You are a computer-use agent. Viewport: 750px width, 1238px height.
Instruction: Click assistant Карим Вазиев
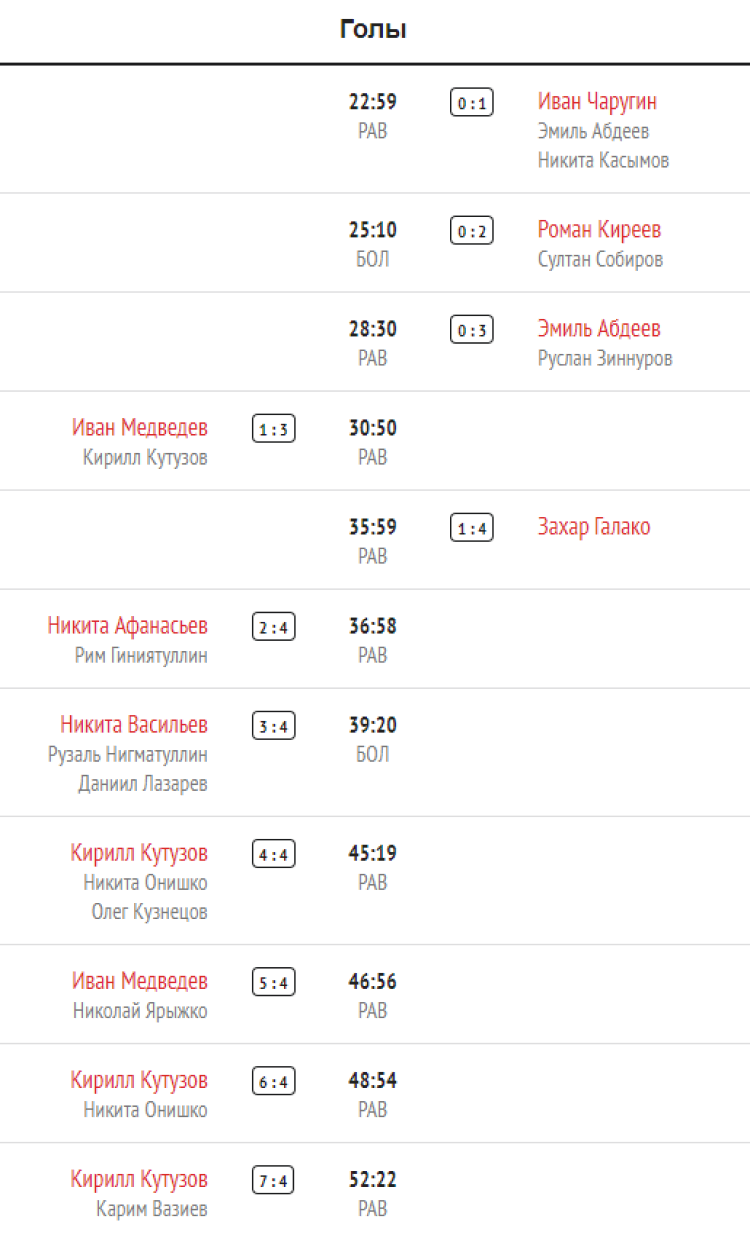click(152, 1209)
